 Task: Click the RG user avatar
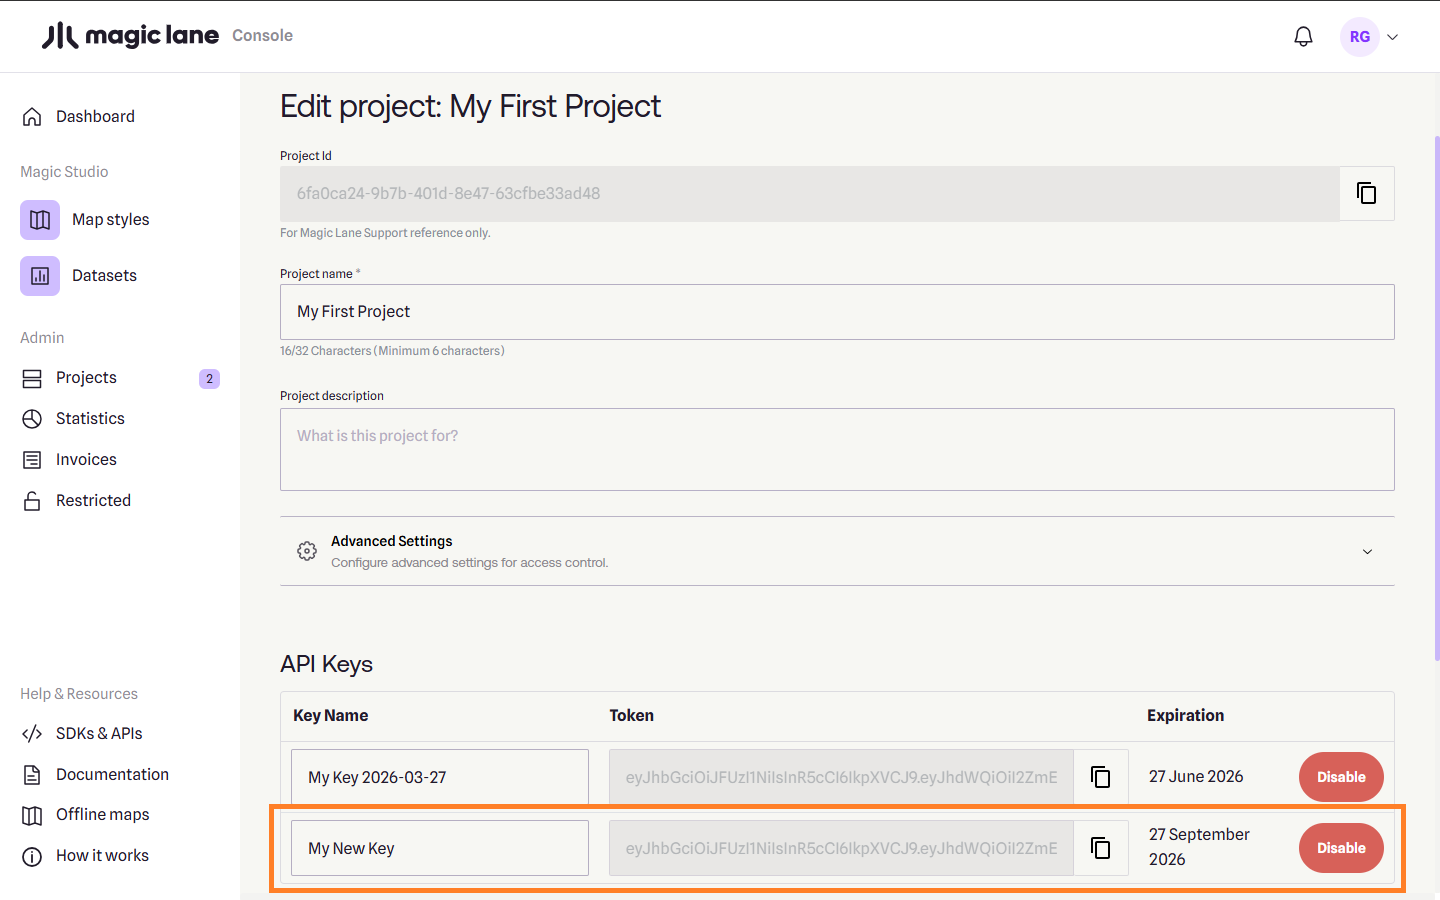coord(1359,37)
